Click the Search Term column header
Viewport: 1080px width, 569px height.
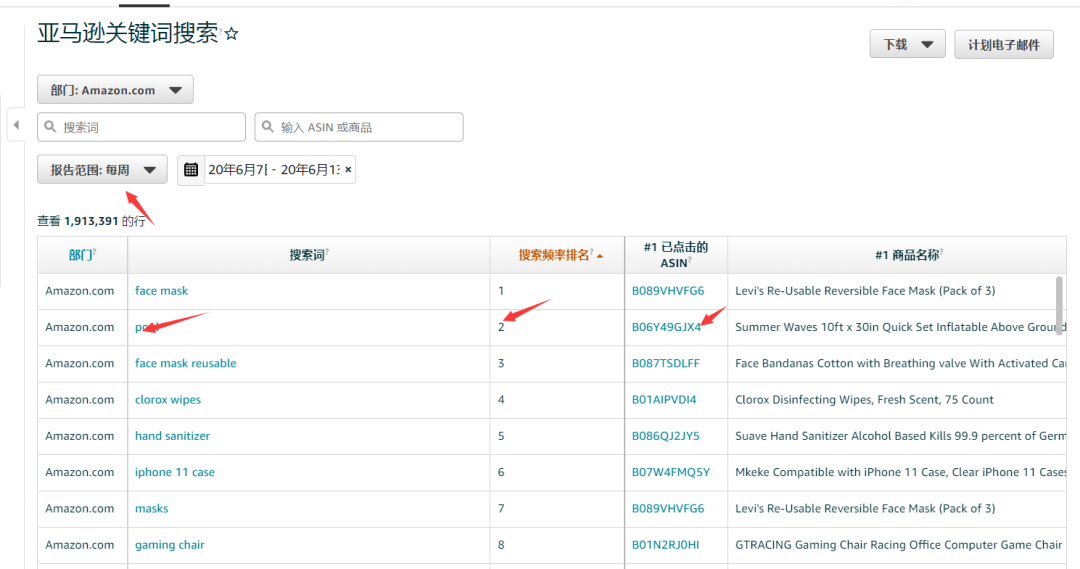(x=307, y=255)
